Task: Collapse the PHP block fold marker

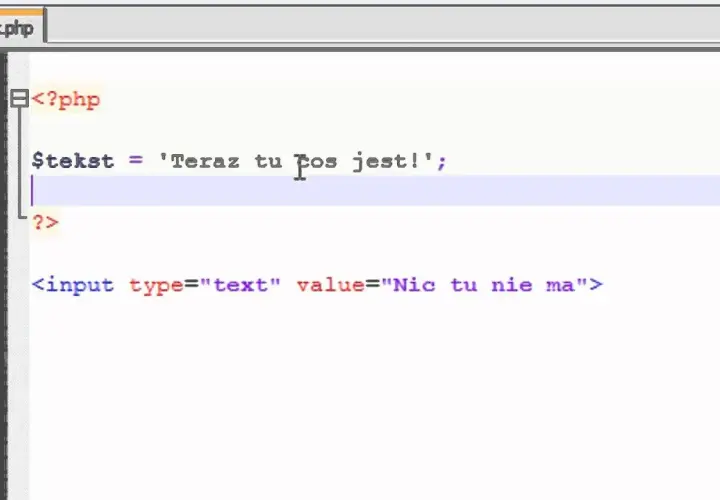Action: click(19, 99)
